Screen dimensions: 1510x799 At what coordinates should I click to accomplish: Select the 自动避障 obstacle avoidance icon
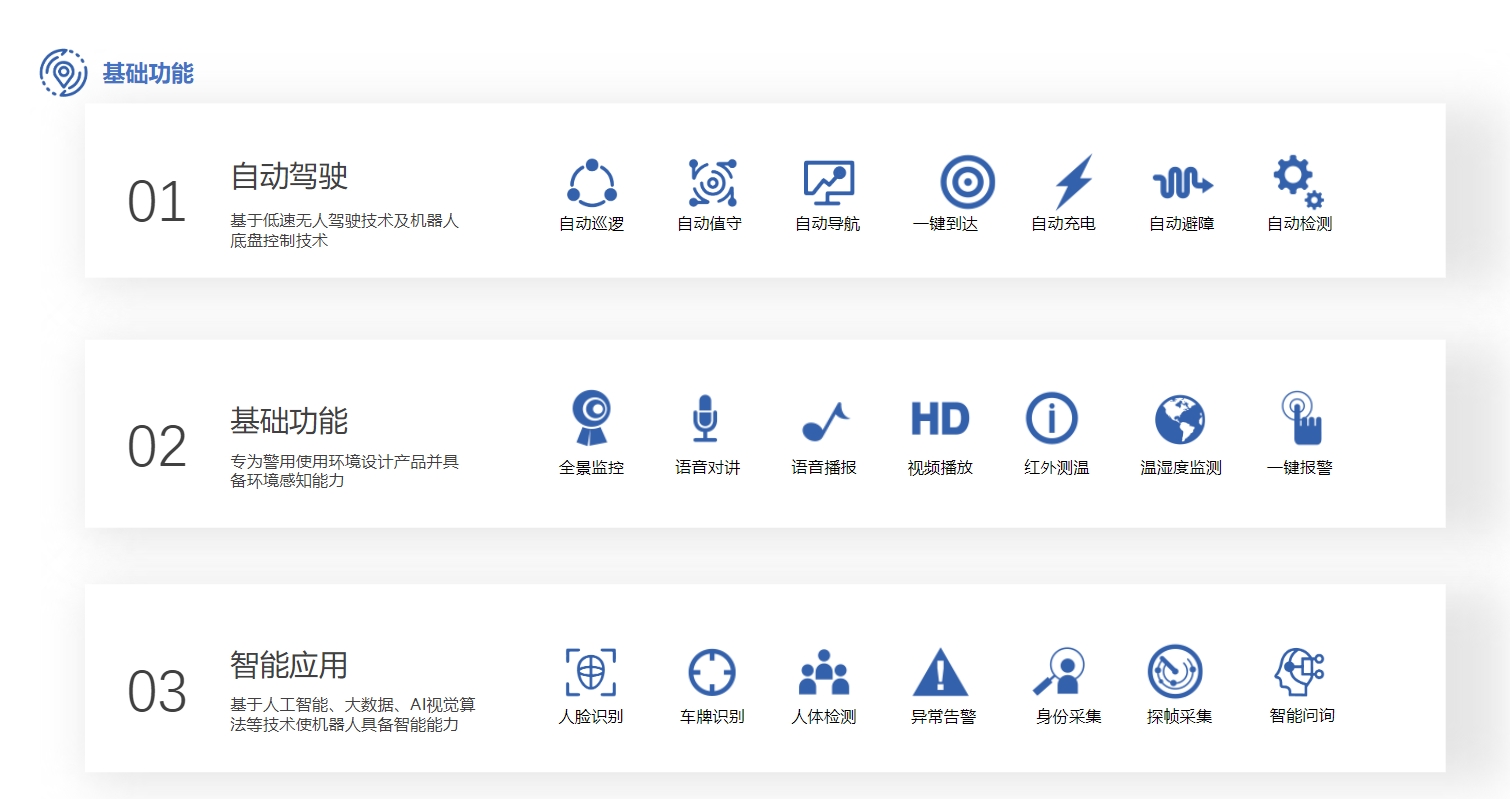point(1182,183)
